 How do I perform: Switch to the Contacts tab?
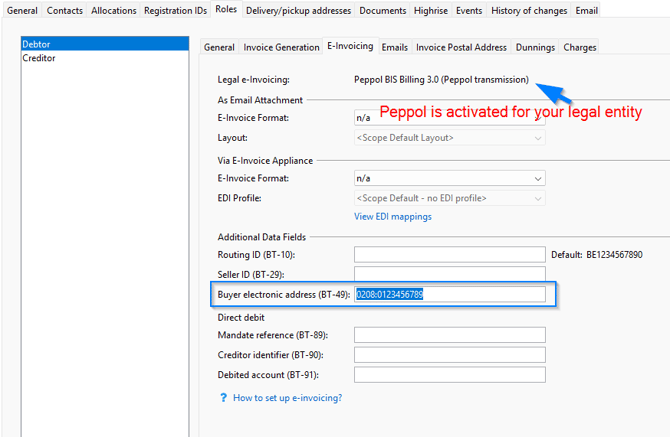(65, 11)
